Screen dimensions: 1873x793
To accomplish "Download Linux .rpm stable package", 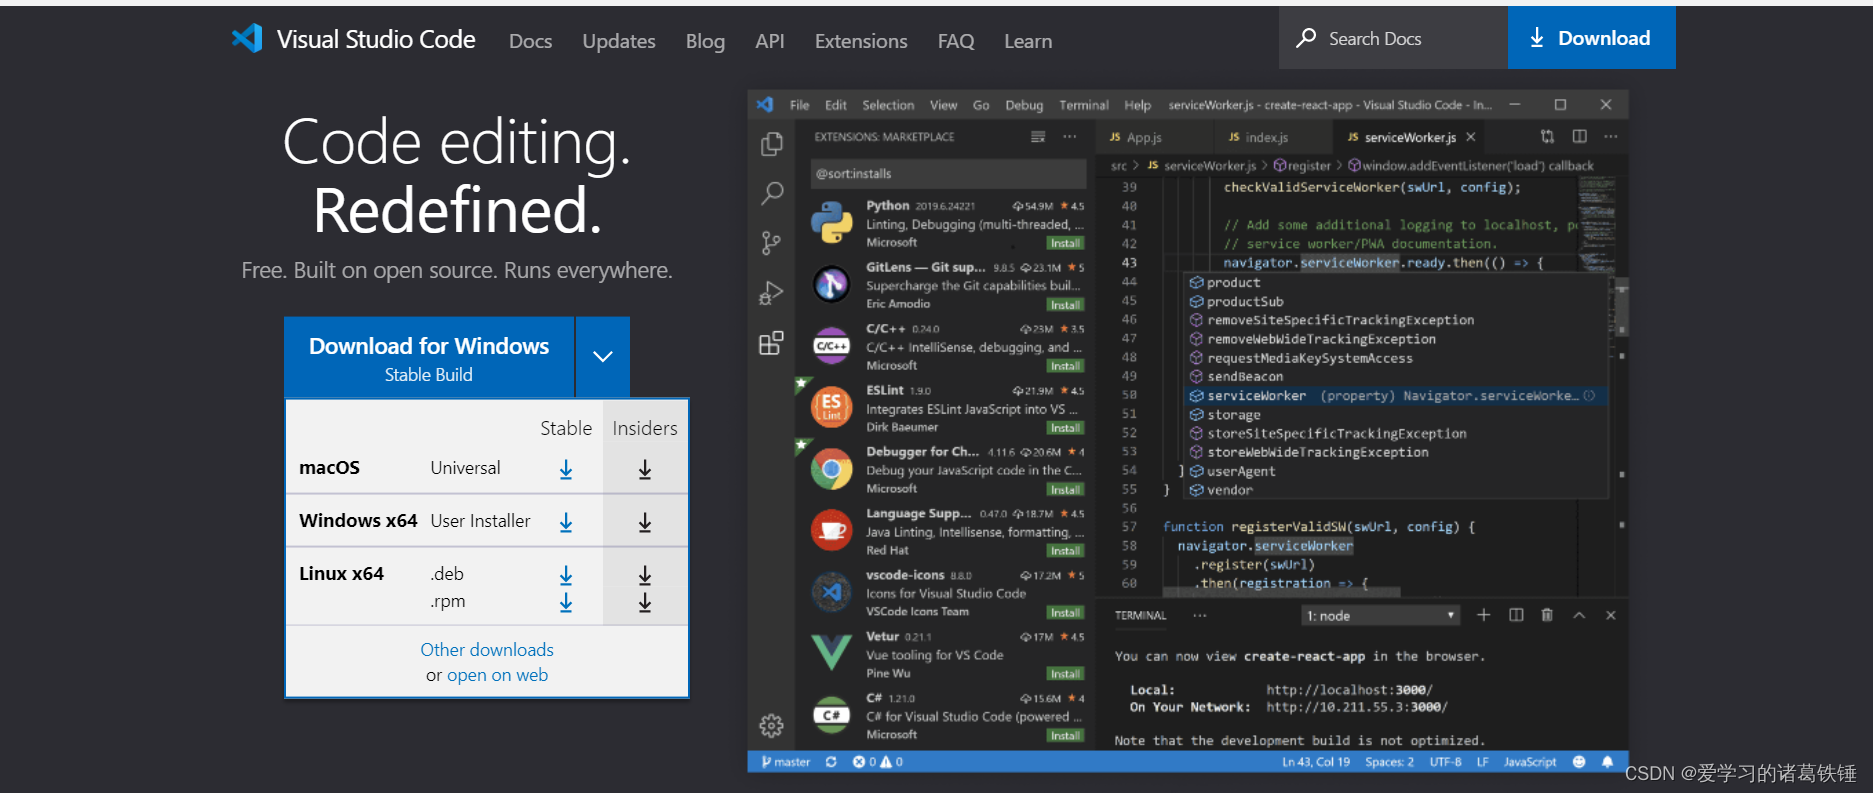I will point(566,602).
